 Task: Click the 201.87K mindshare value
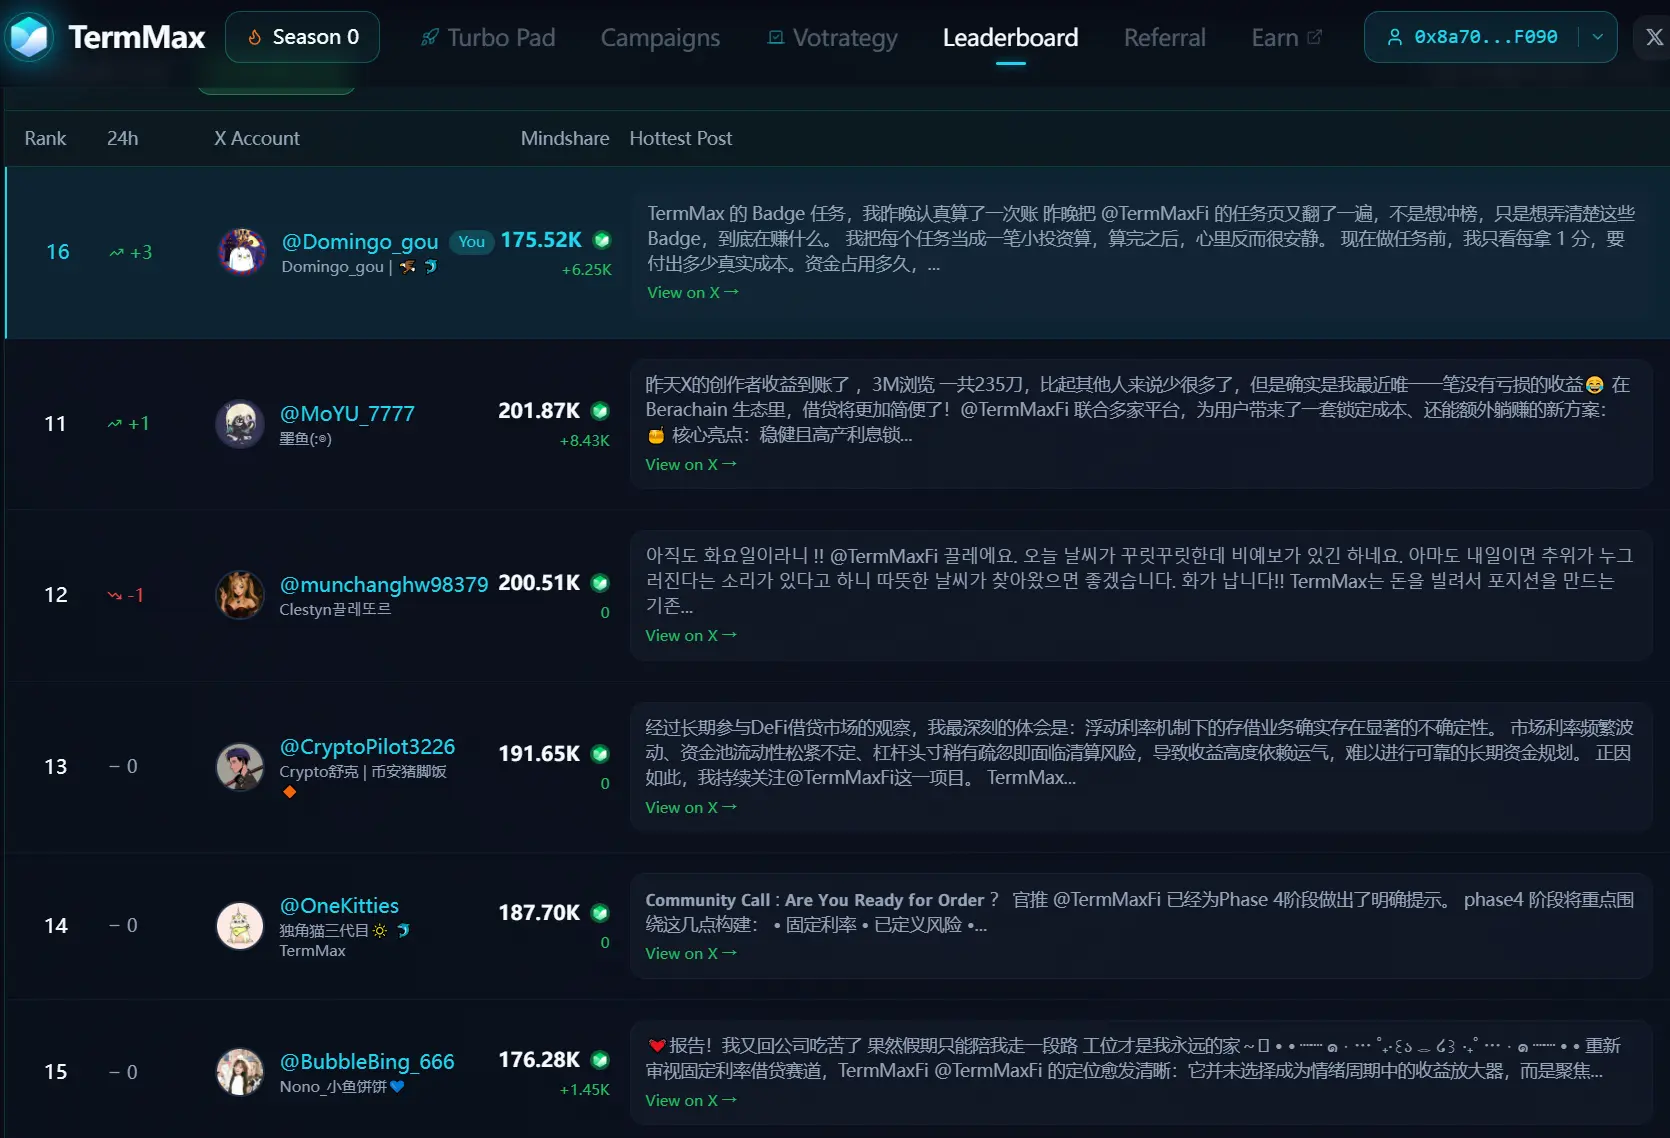click(539, 411)
